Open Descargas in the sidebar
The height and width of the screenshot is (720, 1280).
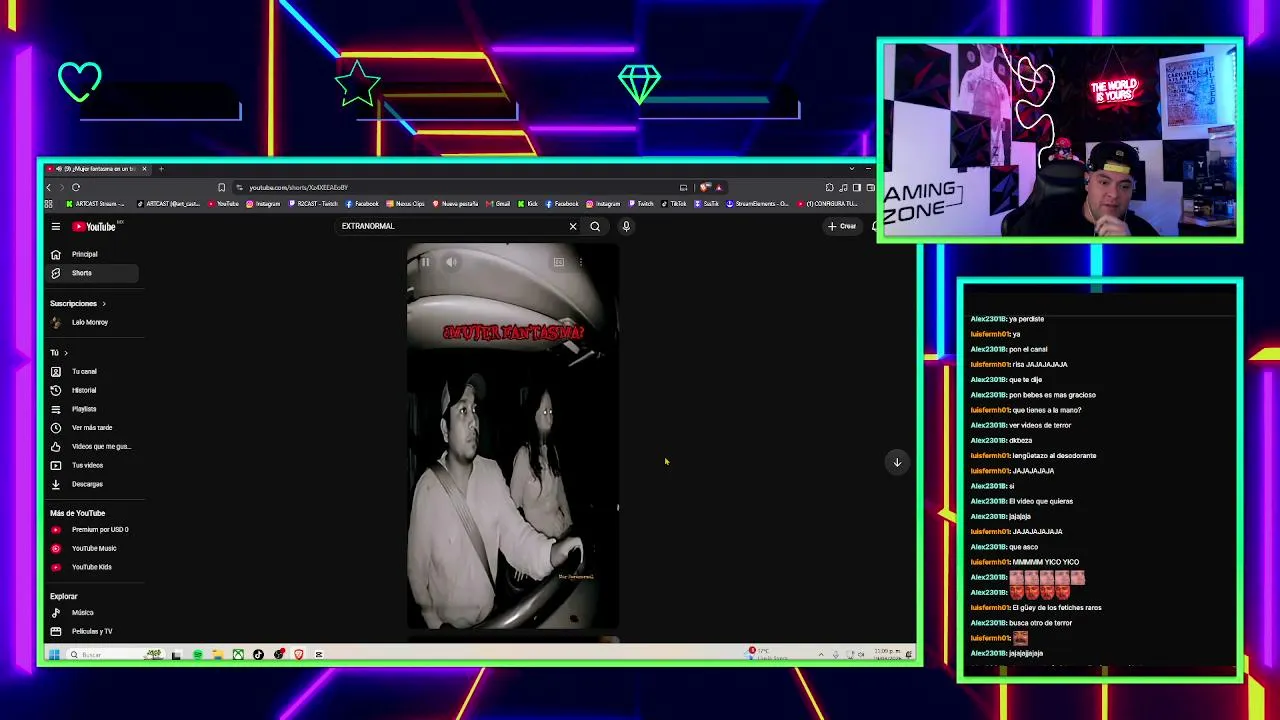tap(92, 484)
